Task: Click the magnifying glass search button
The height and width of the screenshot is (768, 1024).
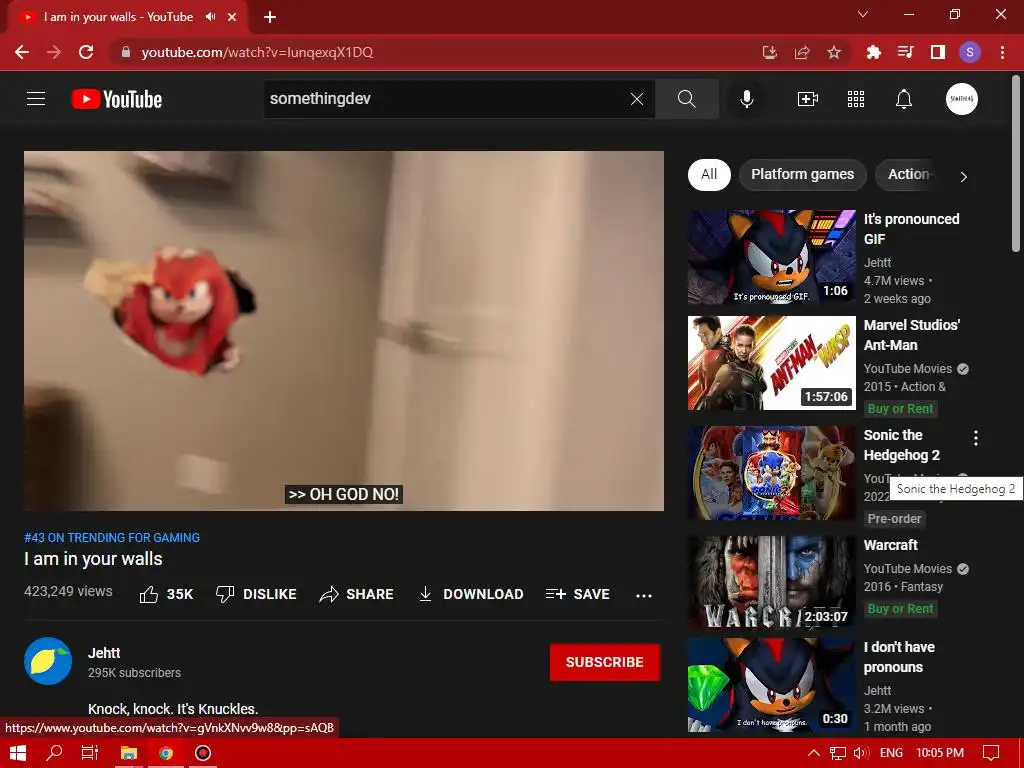Action: (x=686, y=99)
